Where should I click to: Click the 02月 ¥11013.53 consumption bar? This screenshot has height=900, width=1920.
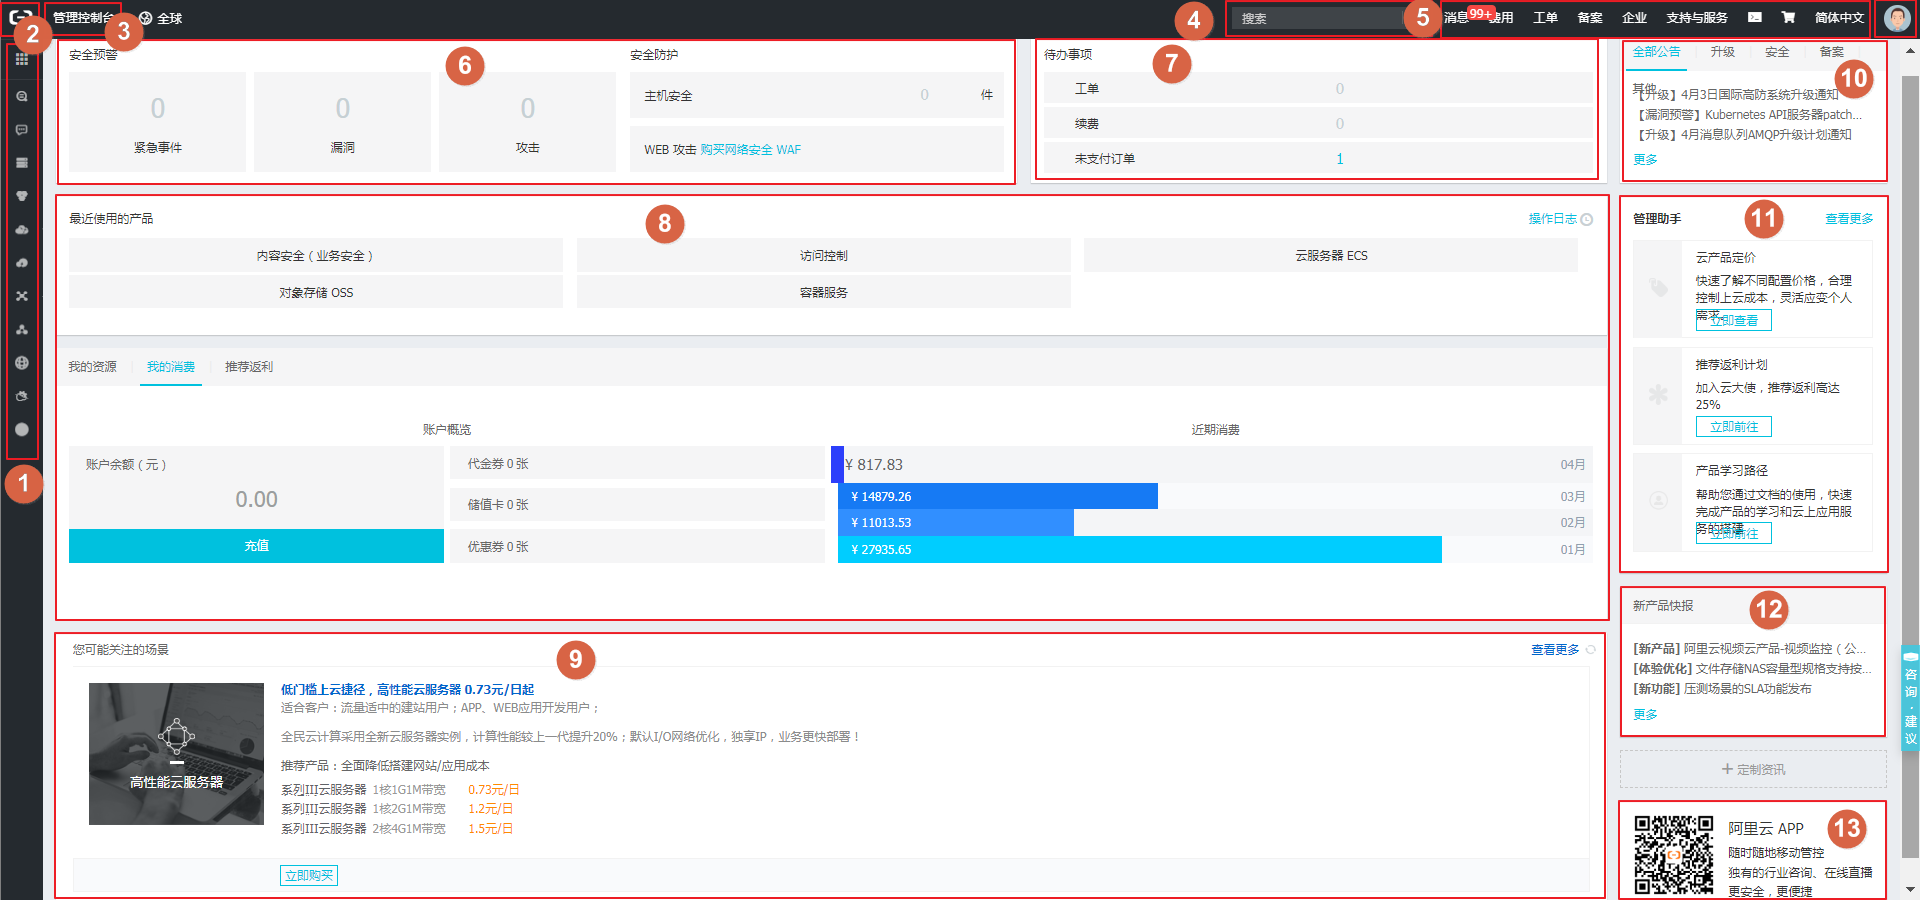pyautogui.click(x=956, y=523)
